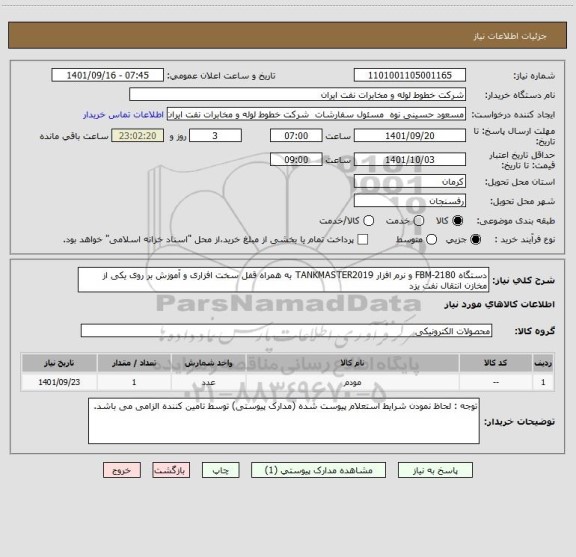Screen dimensions: 576x557
Task: Click the شرح کلی نیاز description box
Action: coord(283,280)
